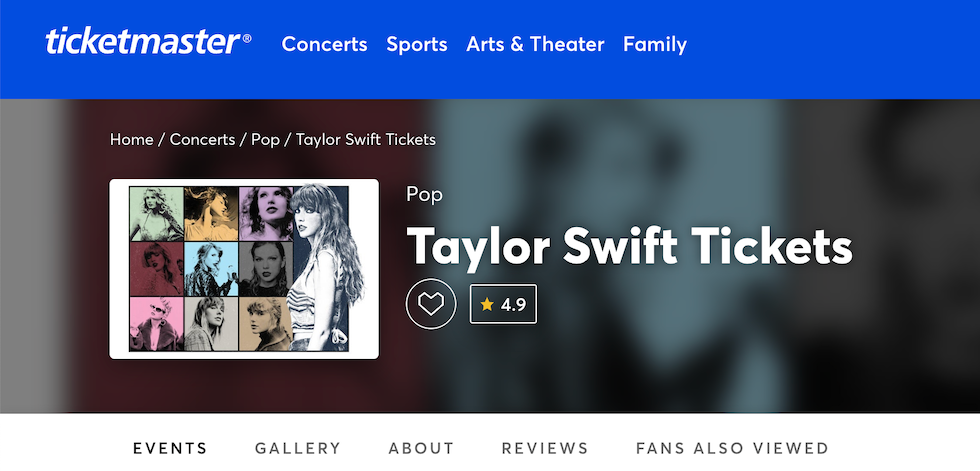Click the gold star rating icon
Viewport: 980px width, 471px height.
(x=487, y=304)
